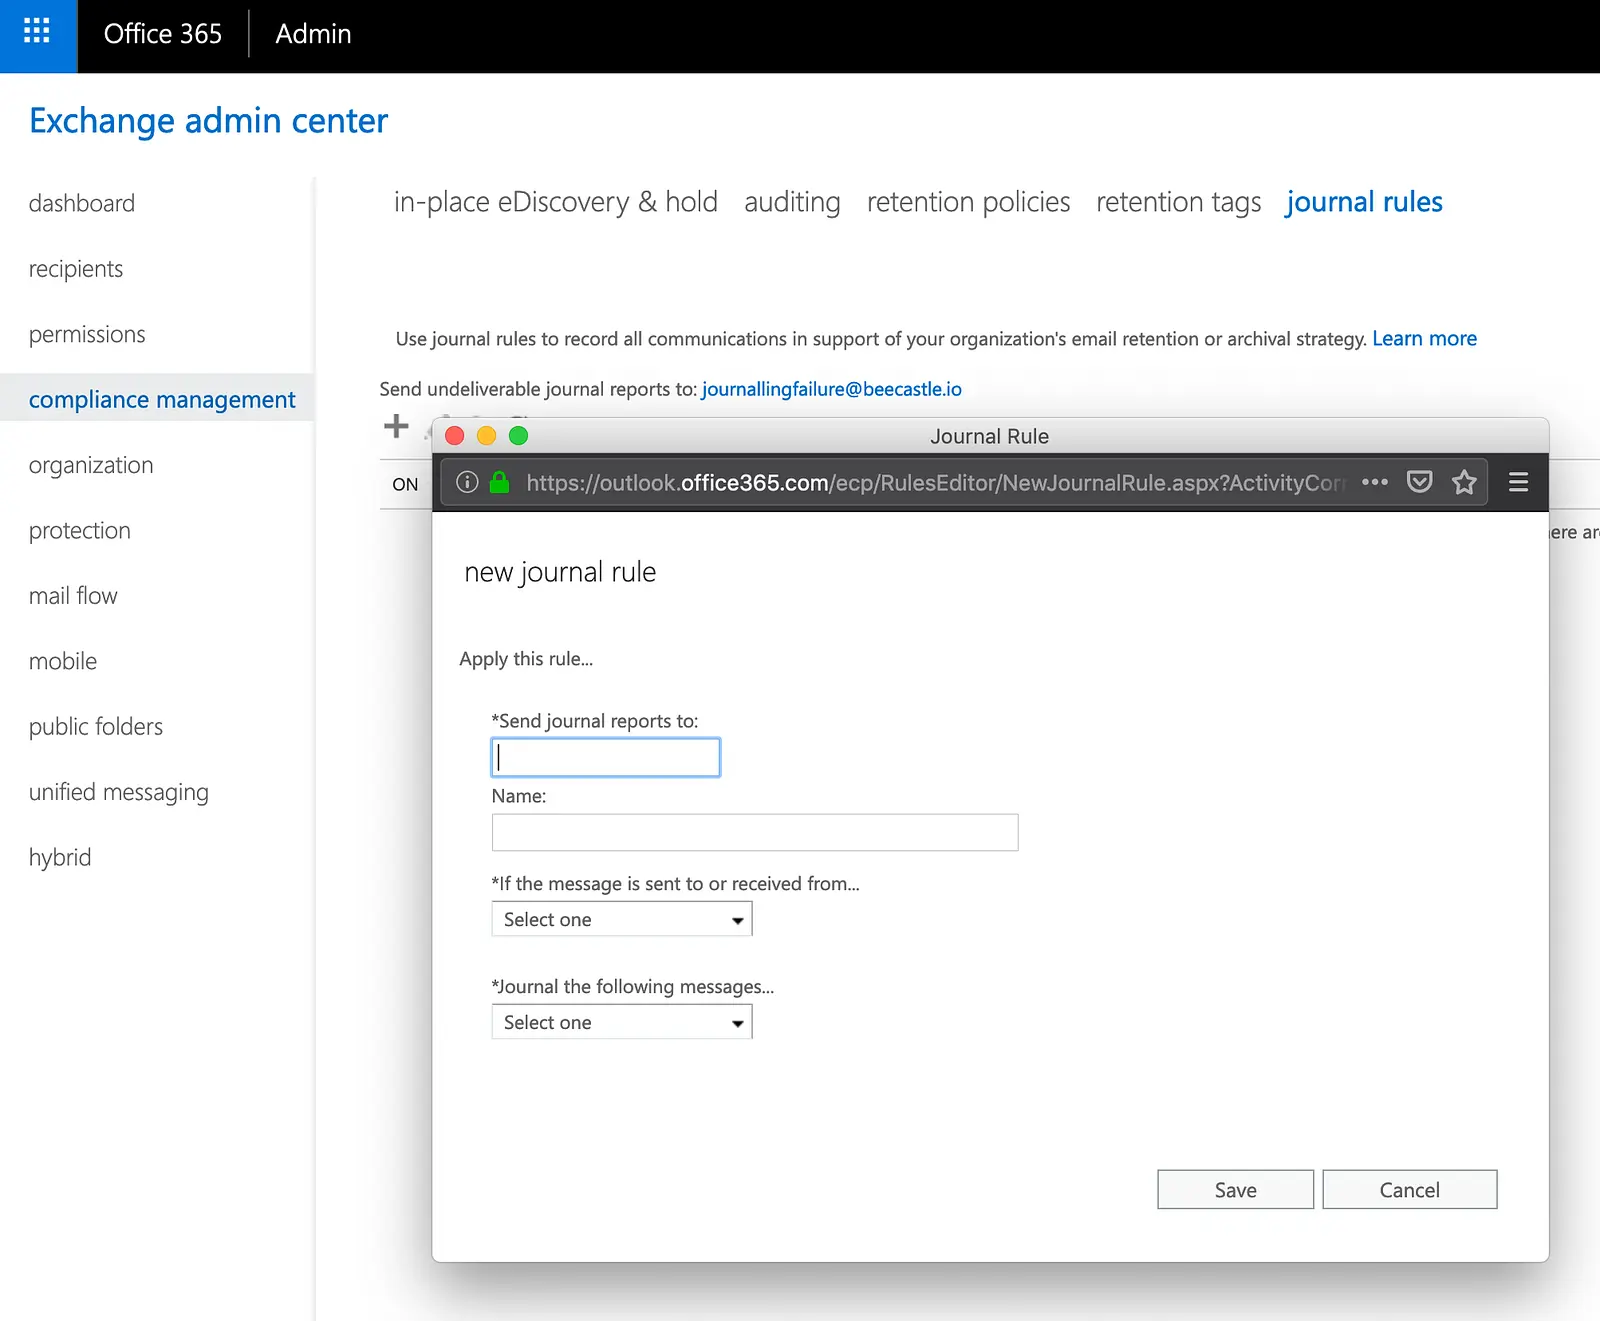Select journal rules tab

1364,202
